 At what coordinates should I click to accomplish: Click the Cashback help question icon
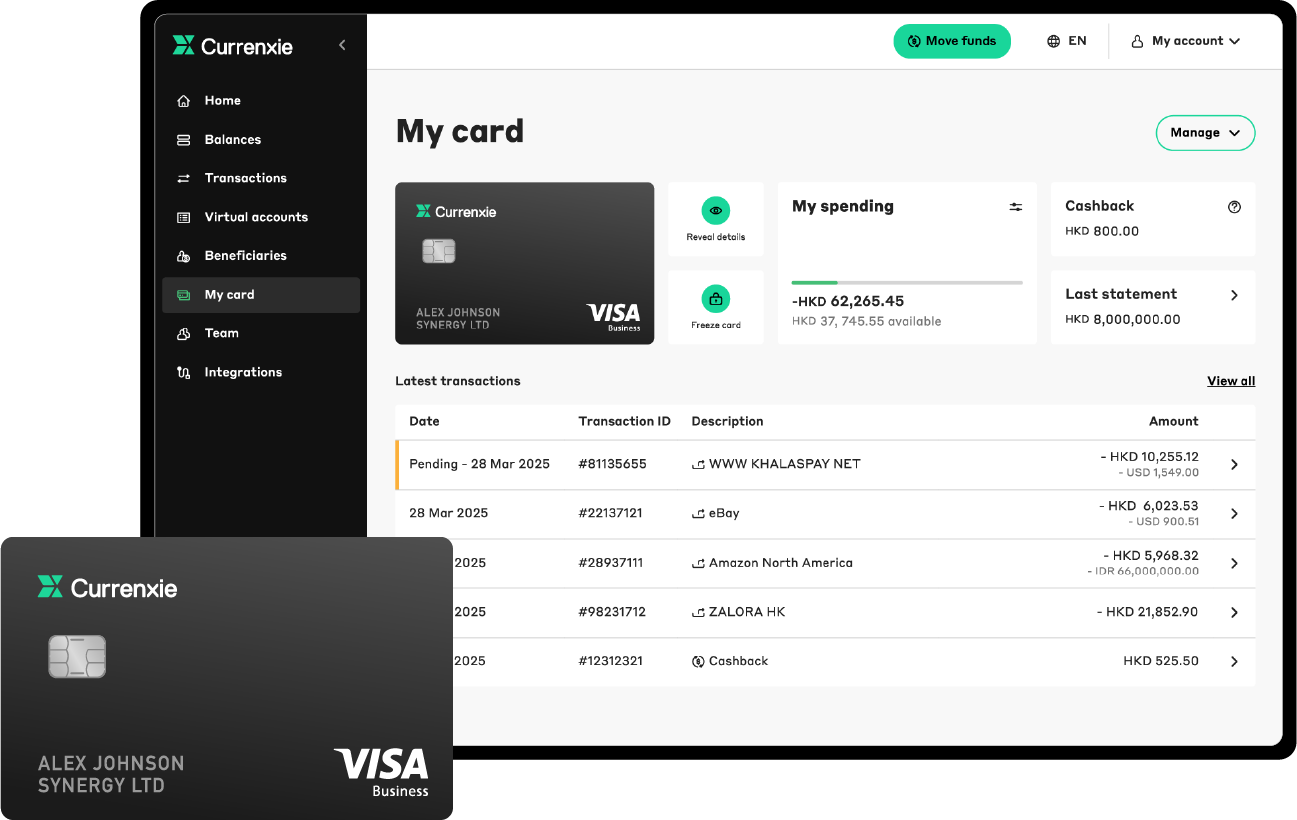[1234, 207]
